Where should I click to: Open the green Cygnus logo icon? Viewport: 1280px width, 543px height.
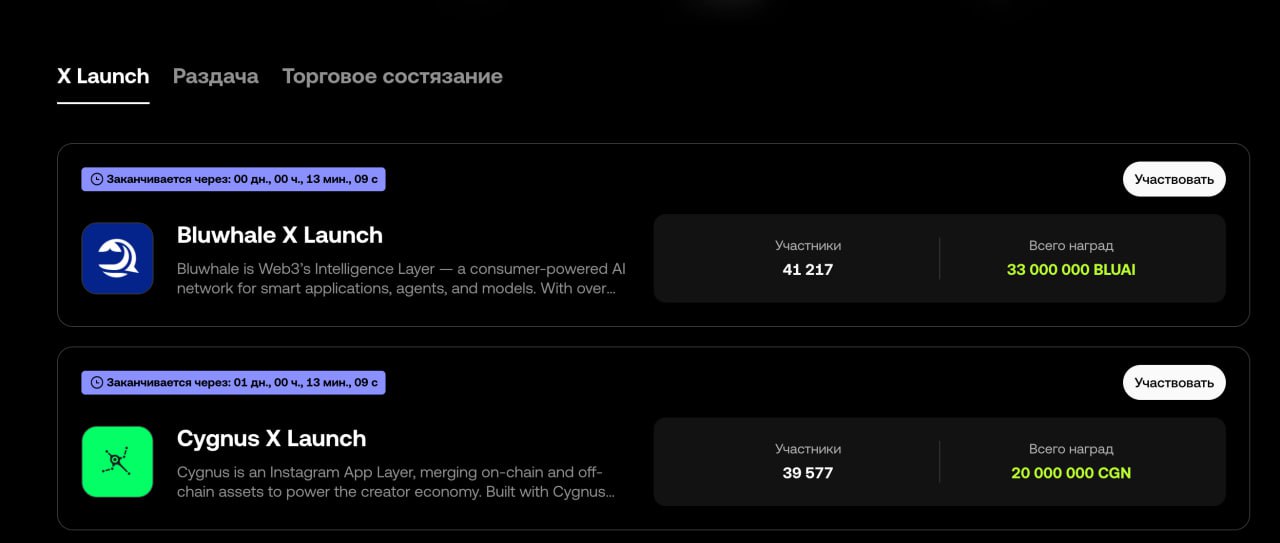tap(117, 462)
